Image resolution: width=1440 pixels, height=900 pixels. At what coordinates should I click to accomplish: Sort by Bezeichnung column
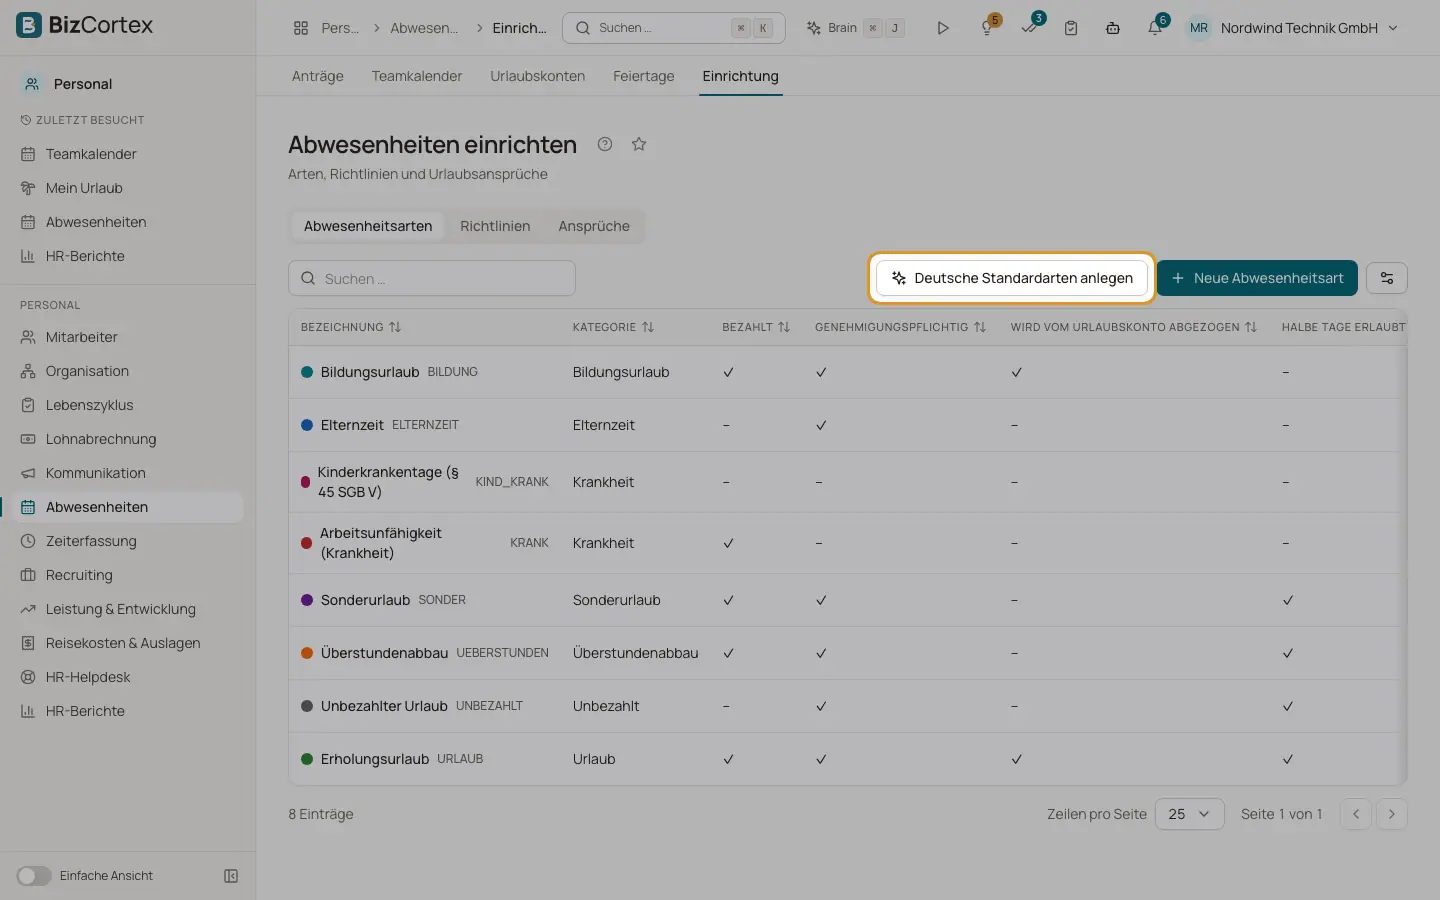(351, 327)
